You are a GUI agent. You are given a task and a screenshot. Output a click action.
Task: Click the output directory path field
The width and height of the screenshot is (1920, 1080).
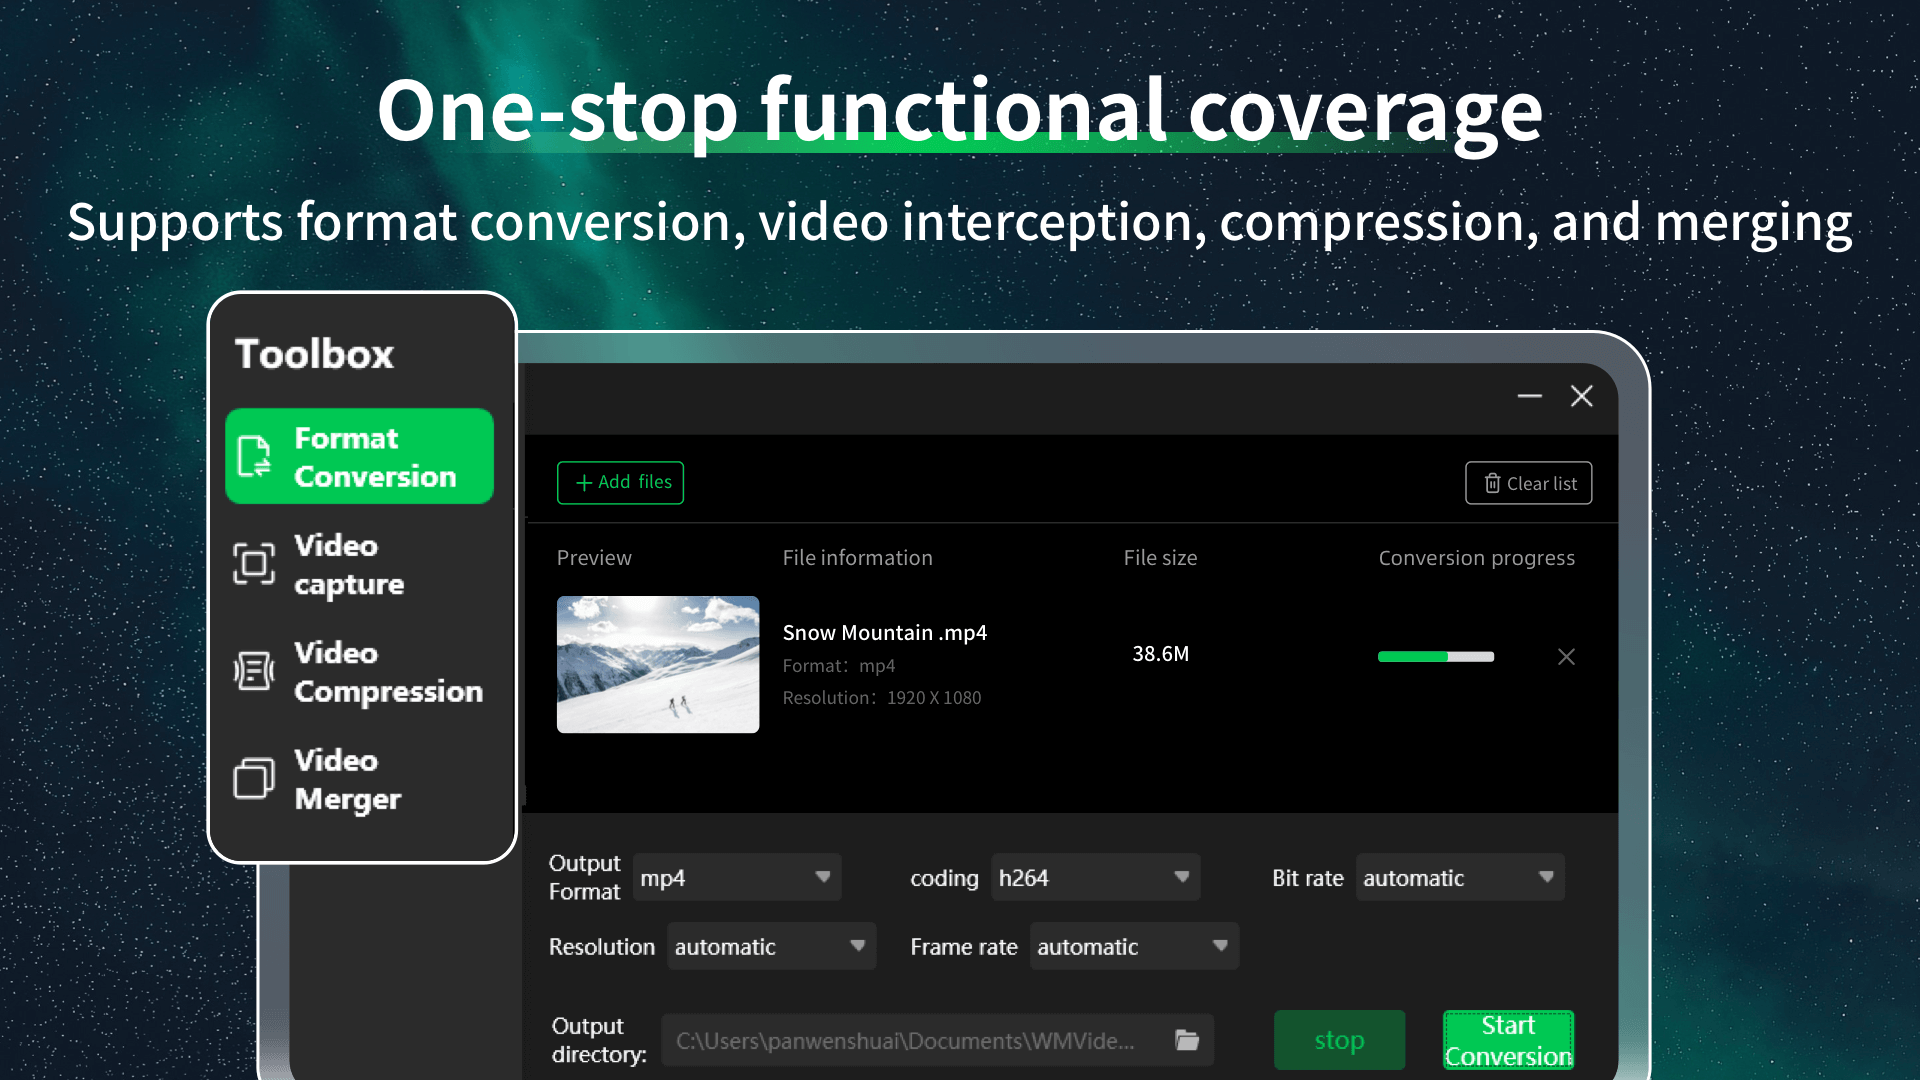(905, 1040)
